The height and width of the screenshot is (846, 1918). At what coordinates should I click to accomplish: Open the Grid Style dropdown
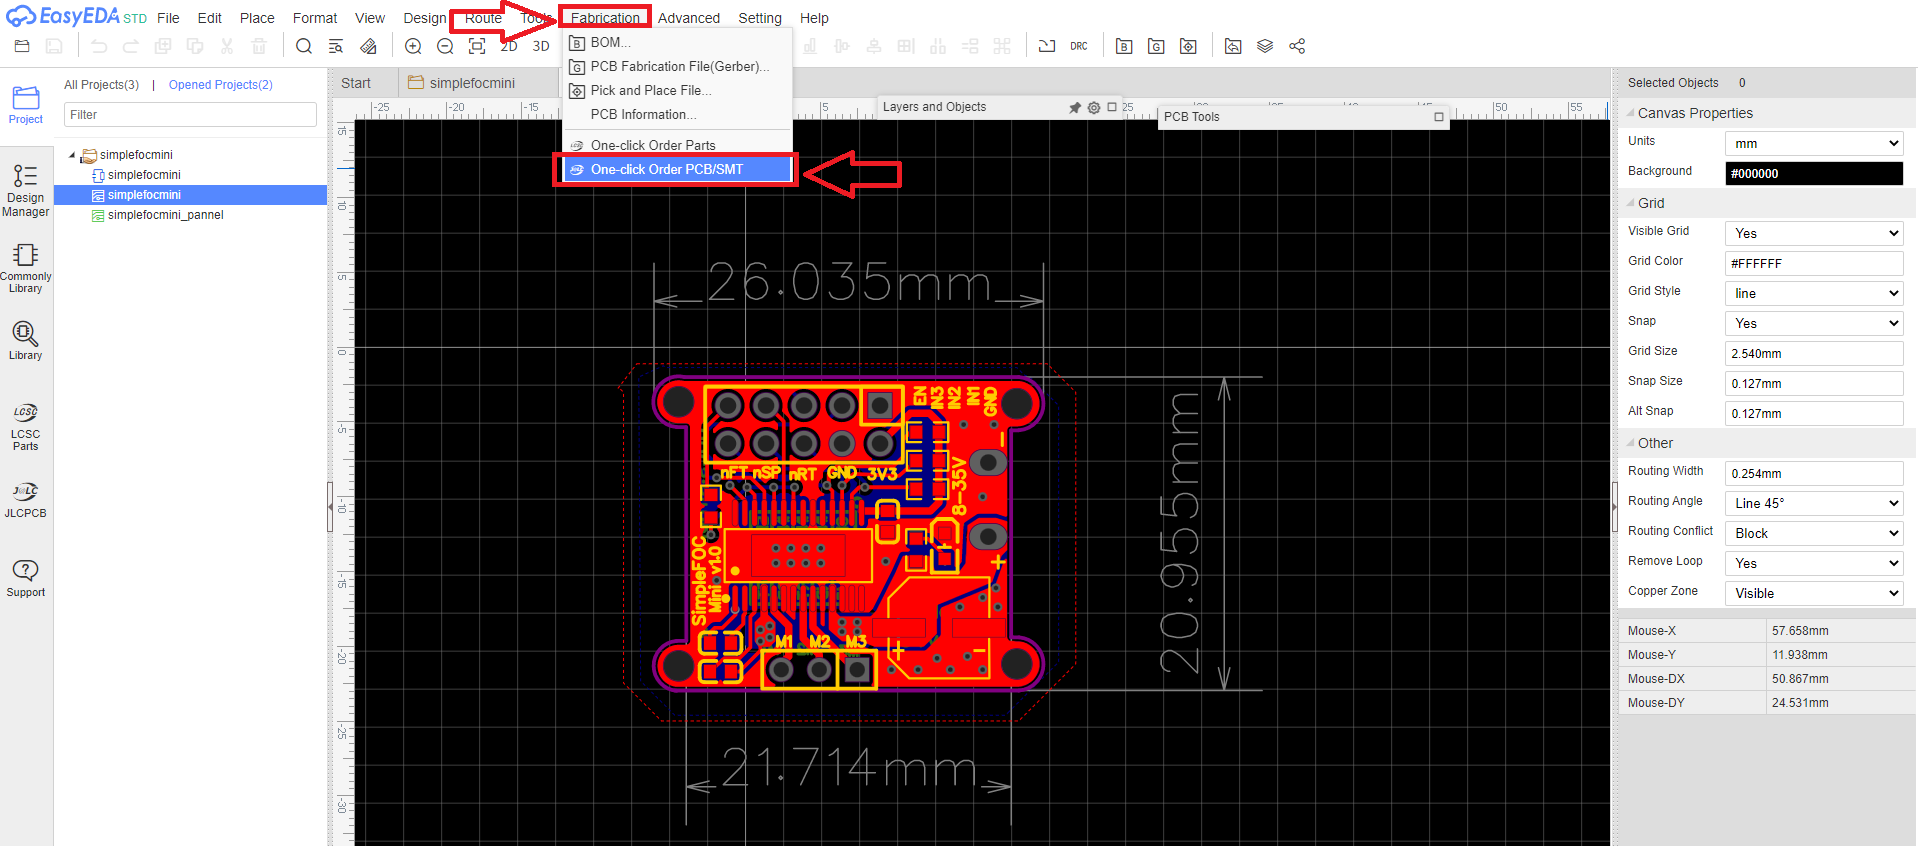pos(1814,293)
